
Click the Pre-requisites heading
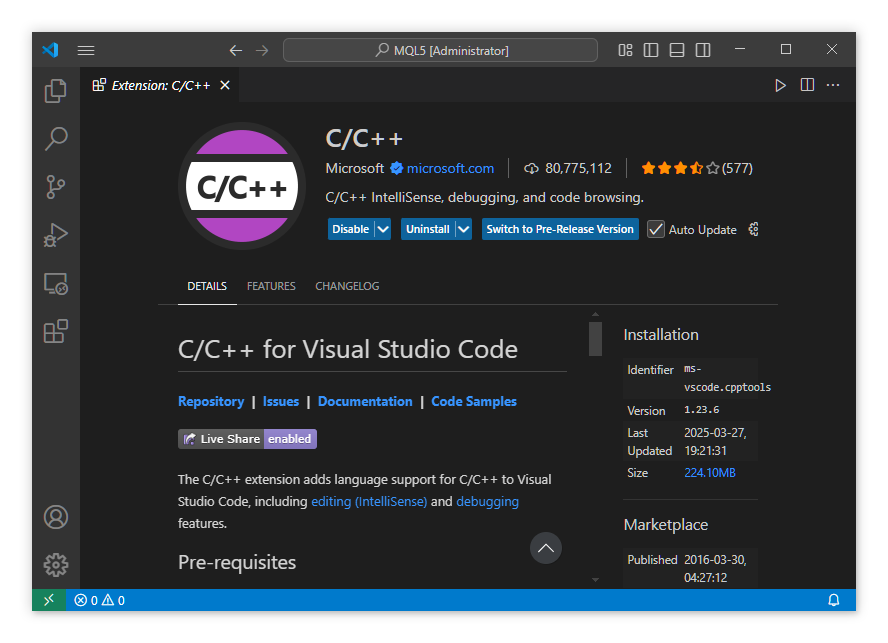point(237,563)
